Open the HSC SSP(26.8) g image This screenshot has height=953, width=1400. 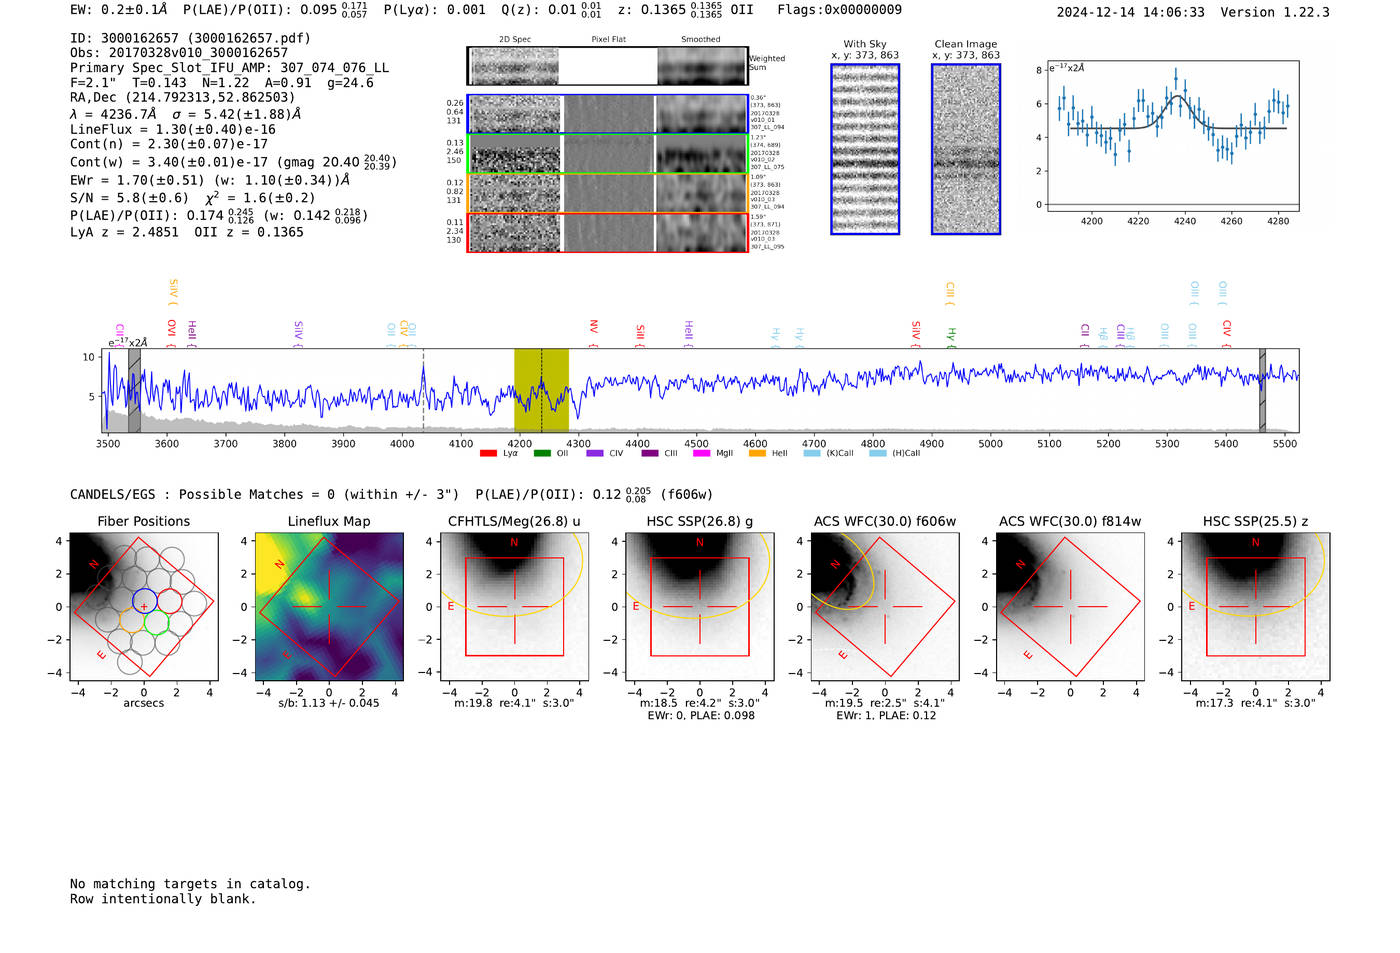coord(699,607)
